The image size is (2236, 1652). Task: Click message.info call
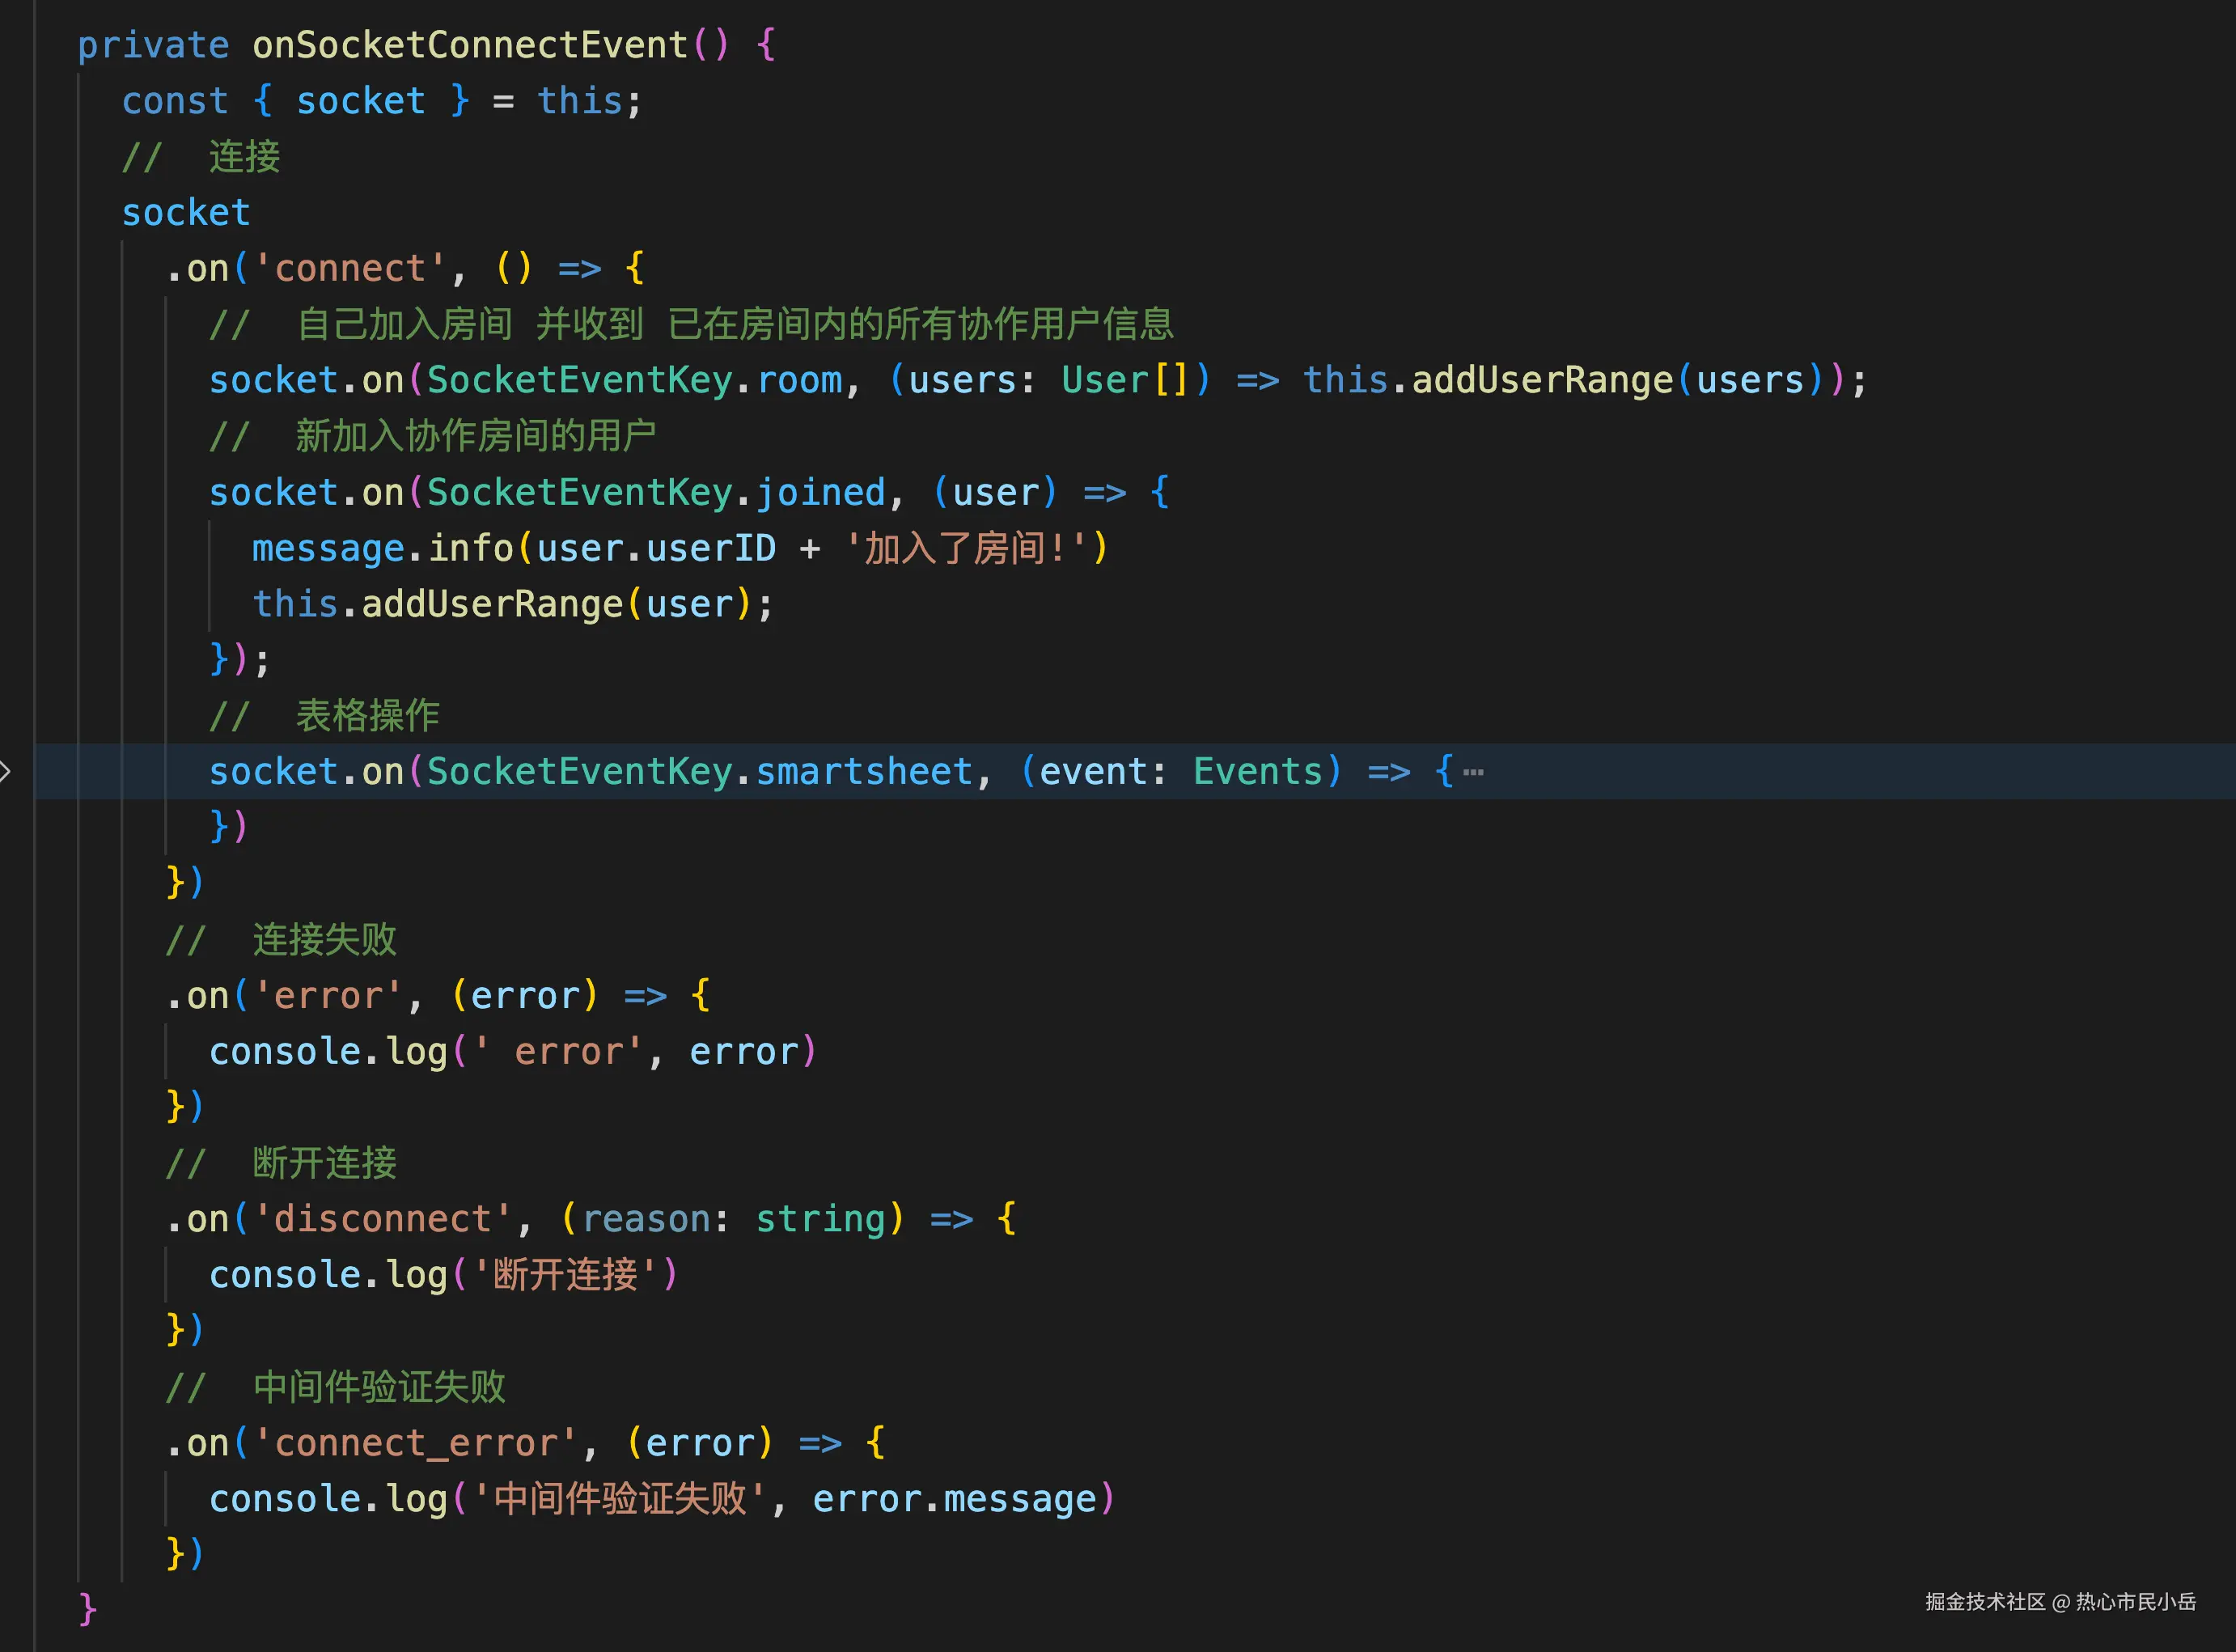pyautogui.click(x=382, y=549)
